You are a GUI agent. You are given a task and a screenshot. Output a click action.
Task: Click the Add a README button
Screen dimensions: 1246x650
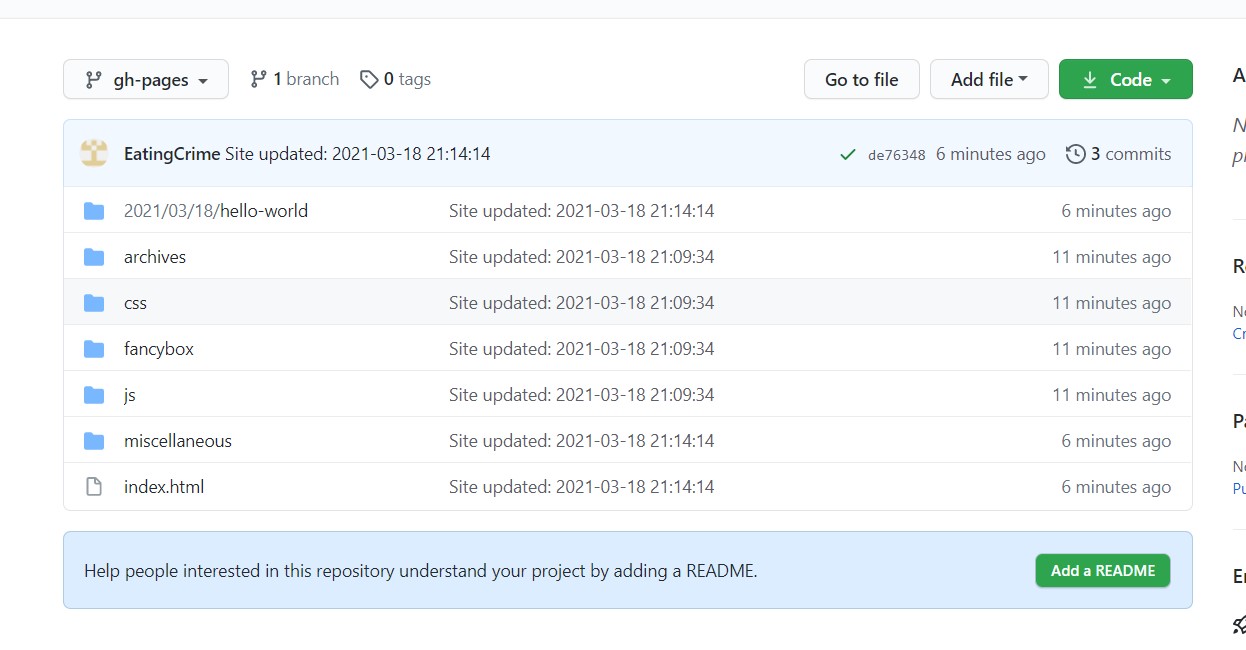tap(1102, 571)
